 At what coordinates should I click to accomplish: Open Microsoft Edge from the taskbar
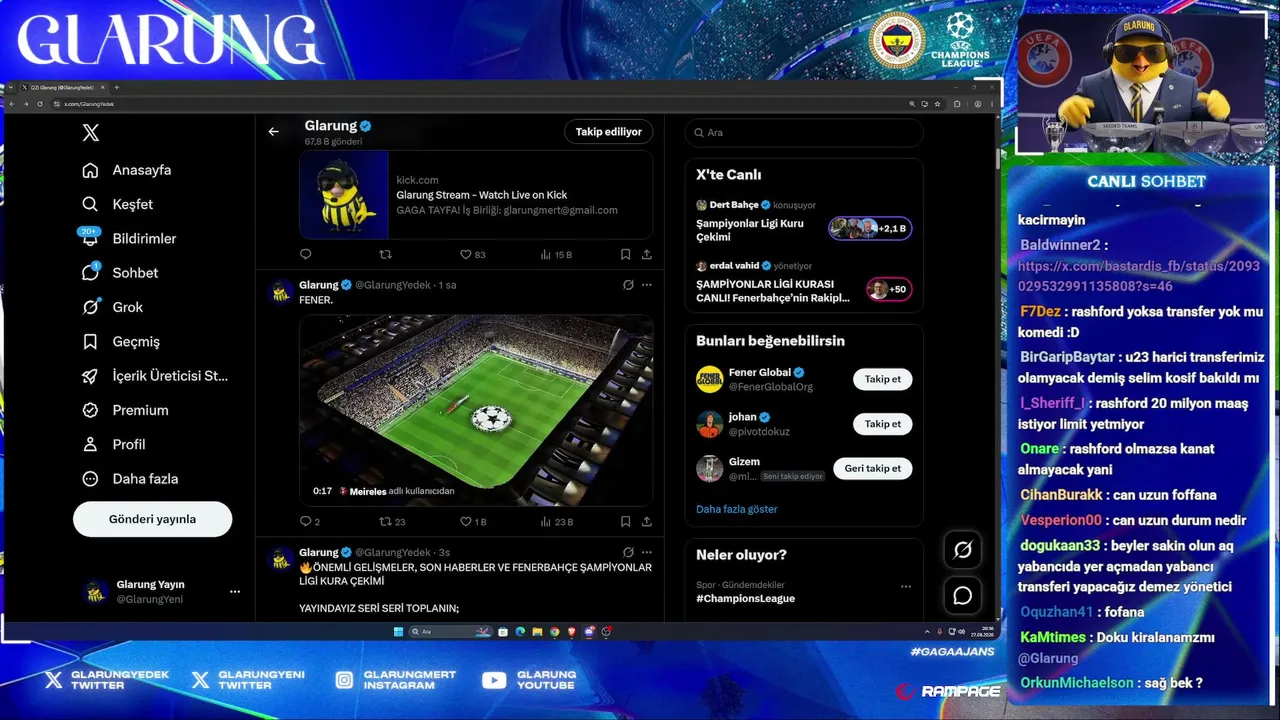[x=520, y=632]
